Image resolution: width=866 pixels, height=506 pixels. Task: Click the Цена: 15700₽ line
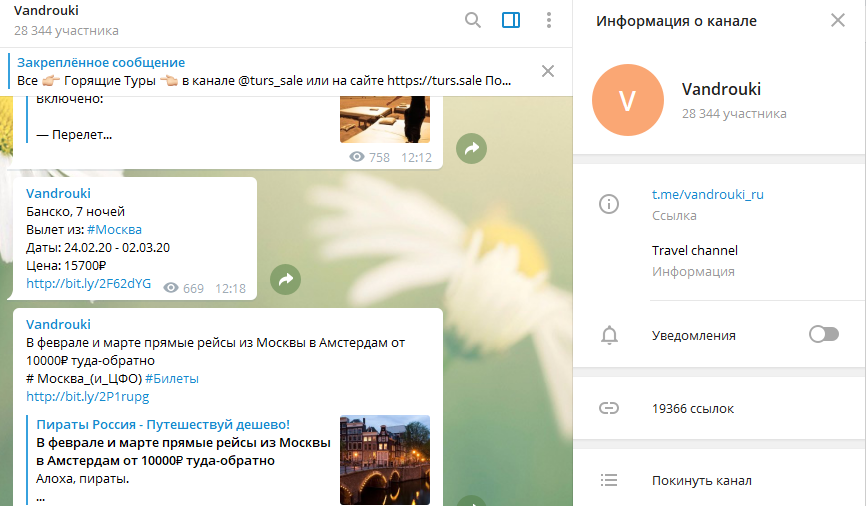click(x=66, y=265)
